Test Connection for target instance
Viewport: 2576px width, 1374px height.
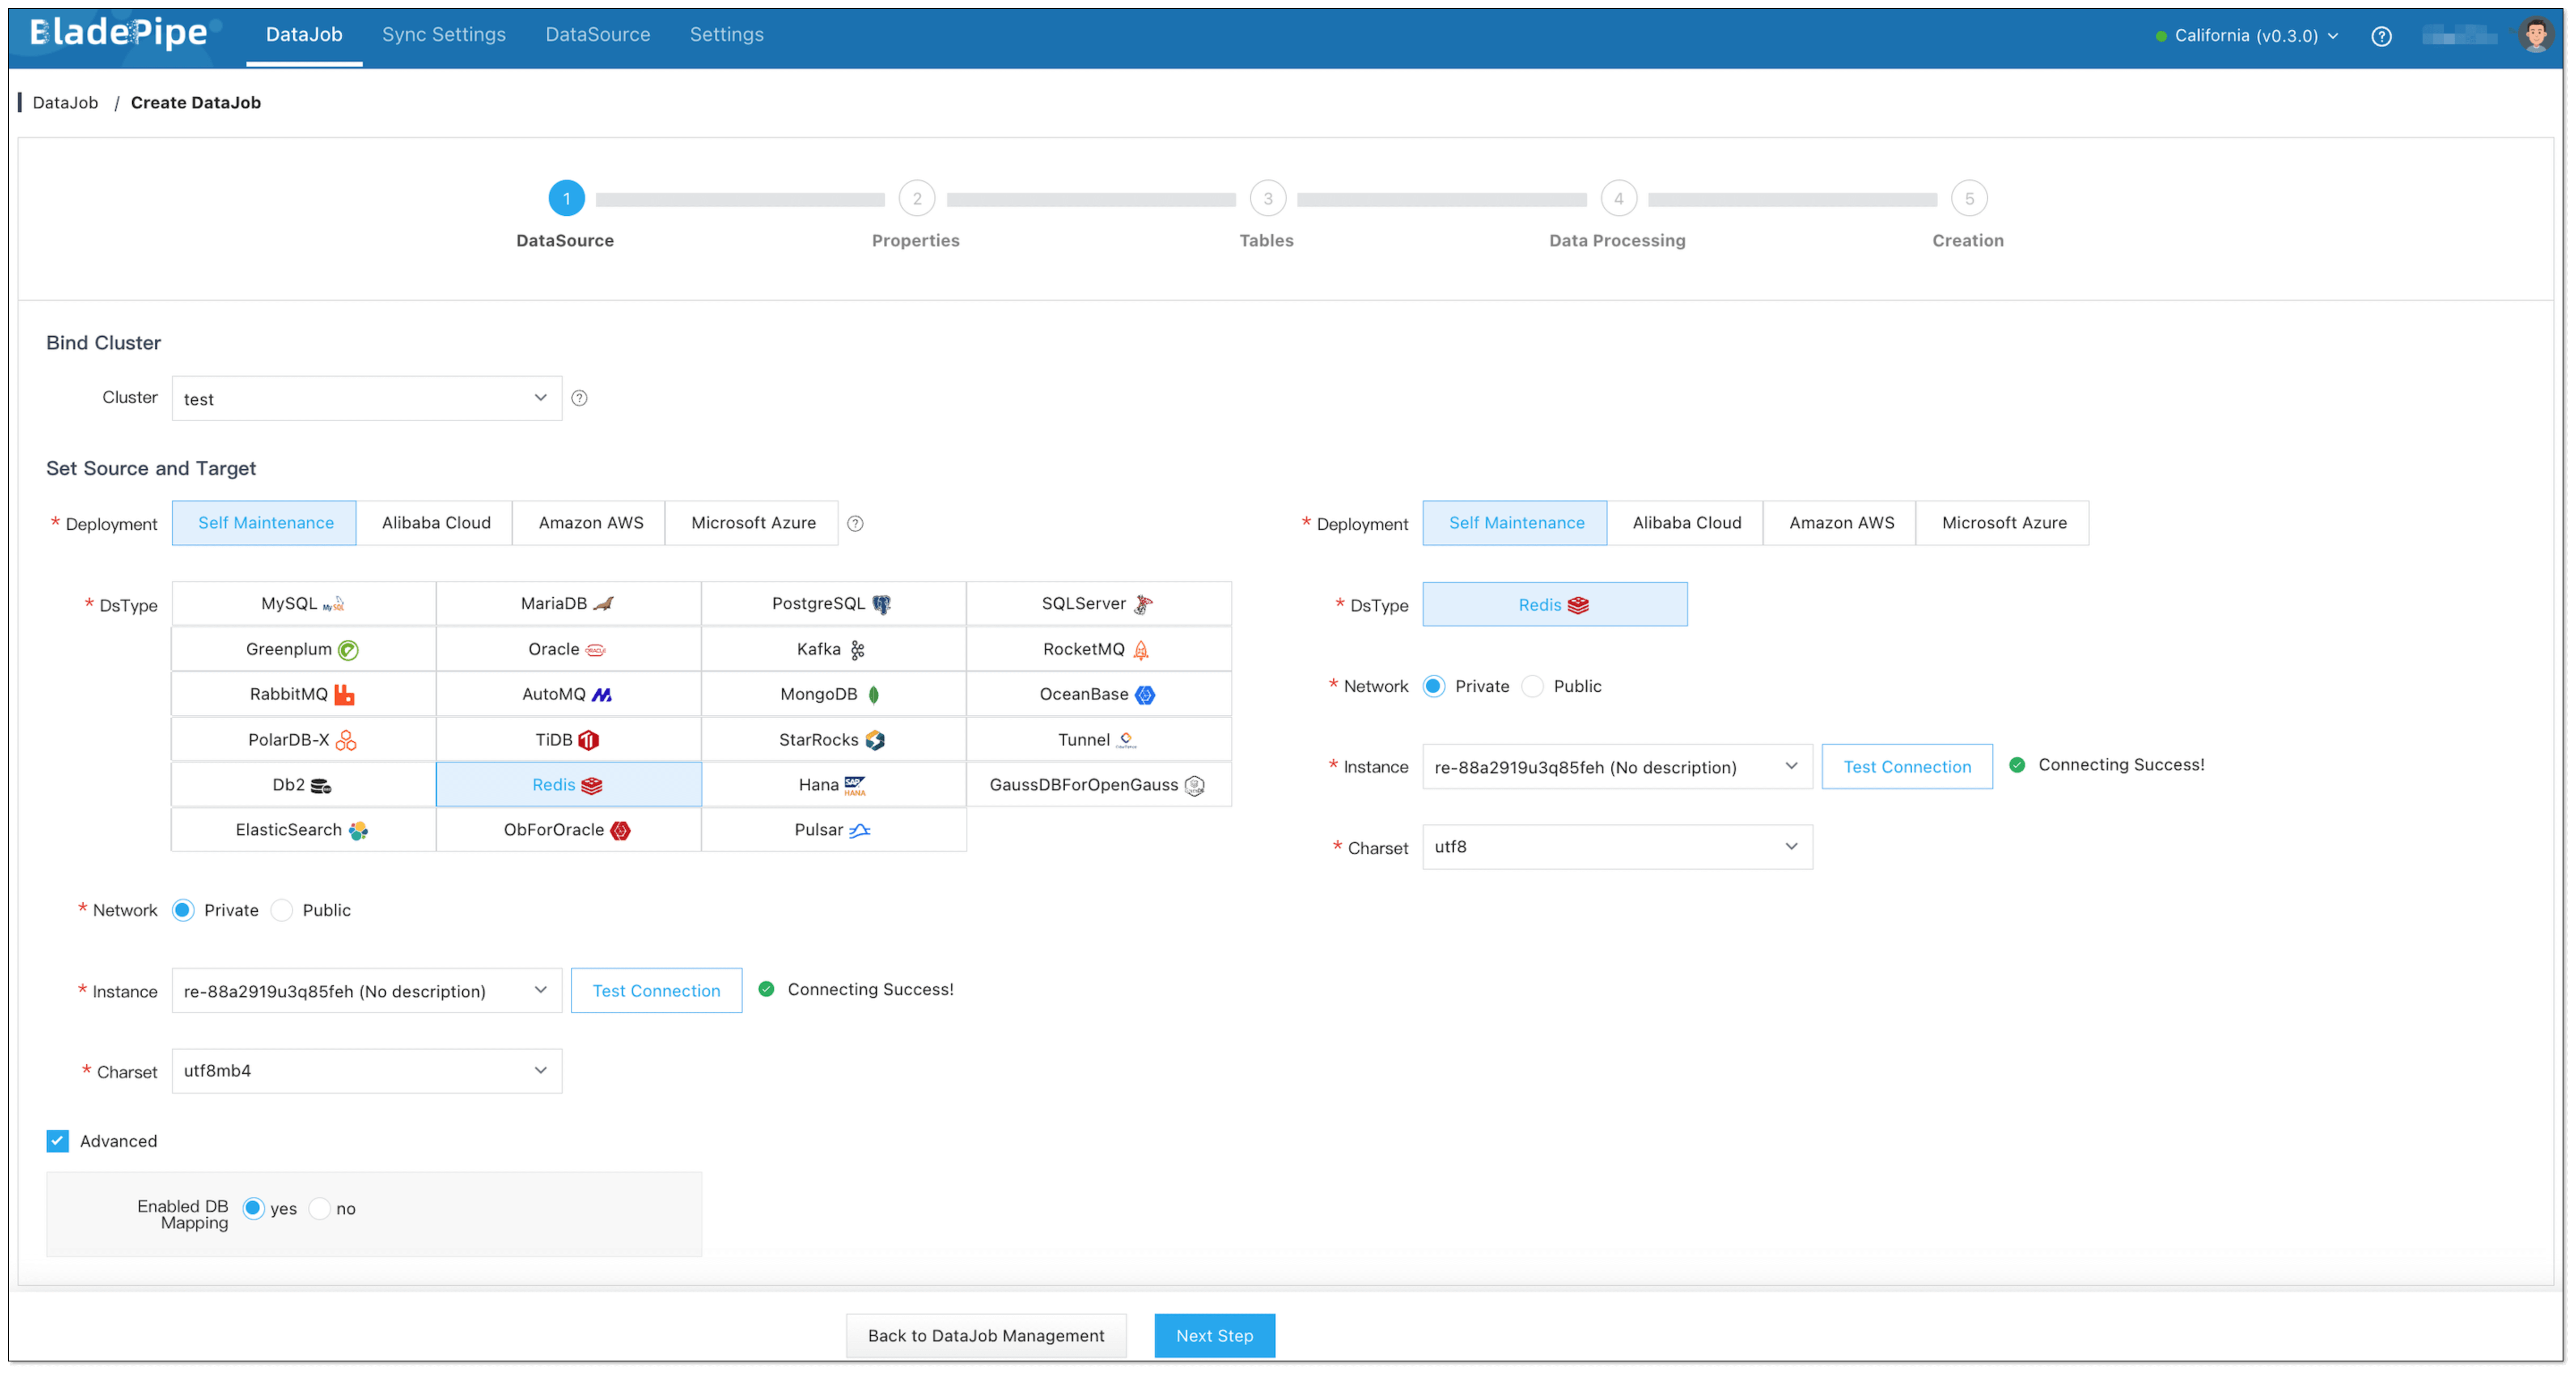(x=1906, y=767)
